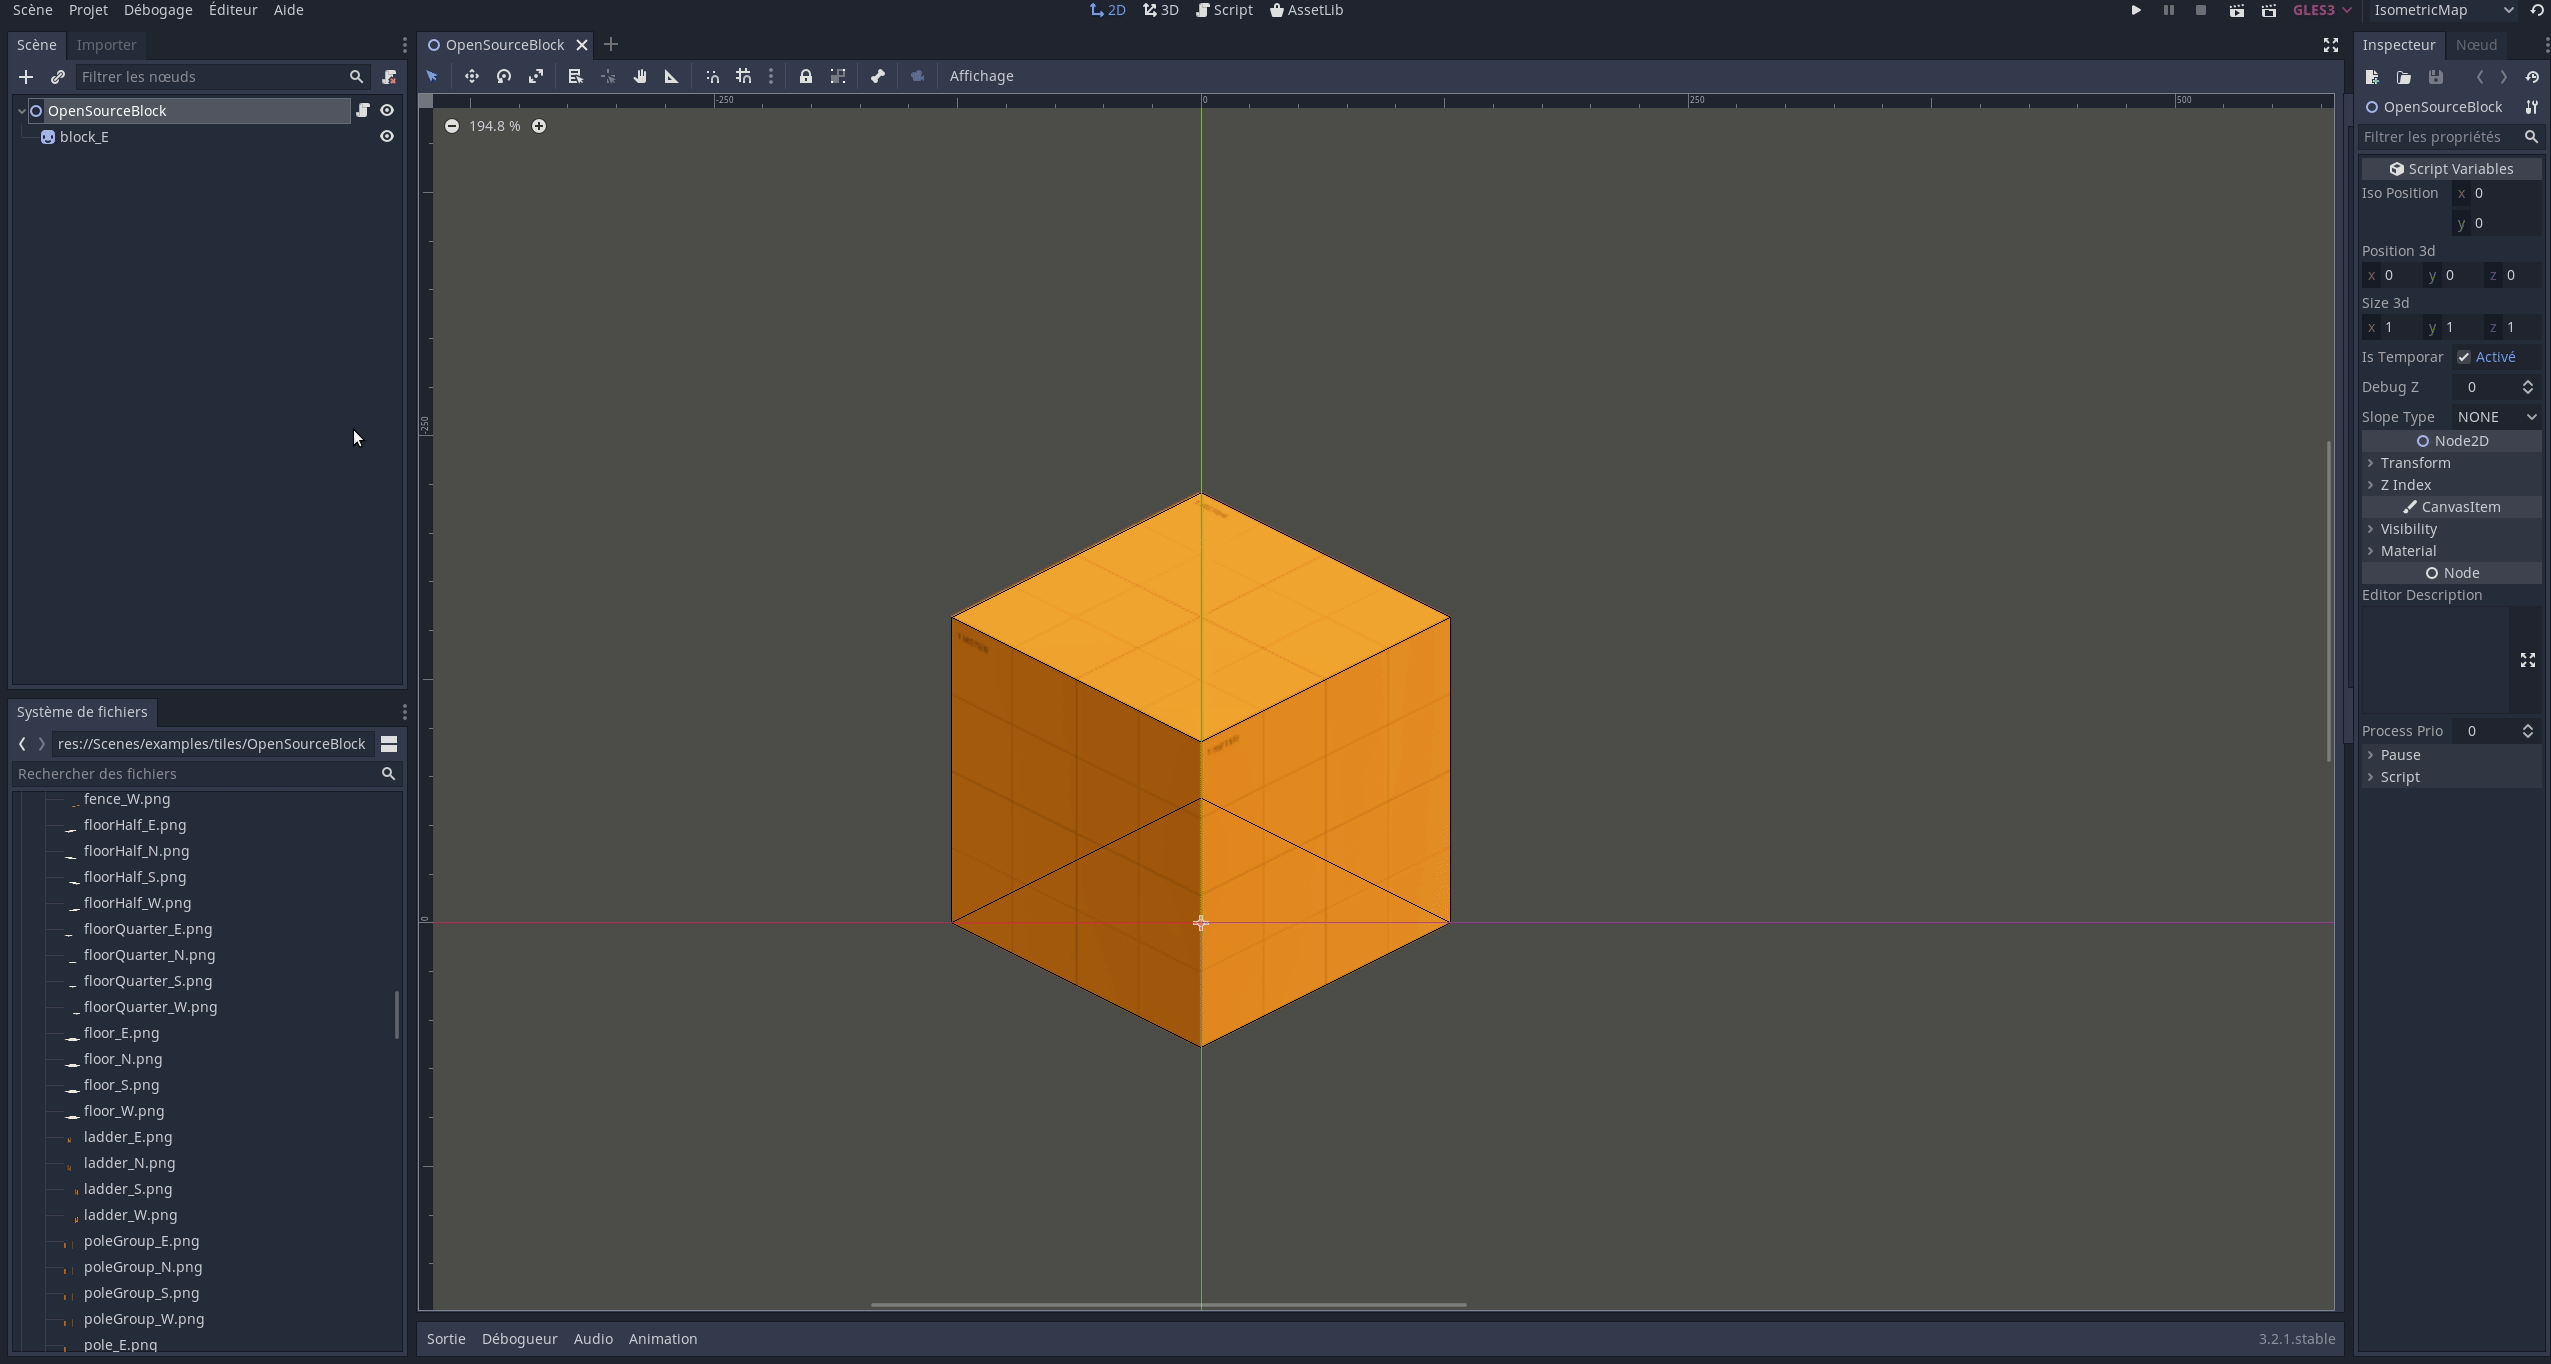
Task: Expand the Z Index section
Action: [x=2405, y=485]
